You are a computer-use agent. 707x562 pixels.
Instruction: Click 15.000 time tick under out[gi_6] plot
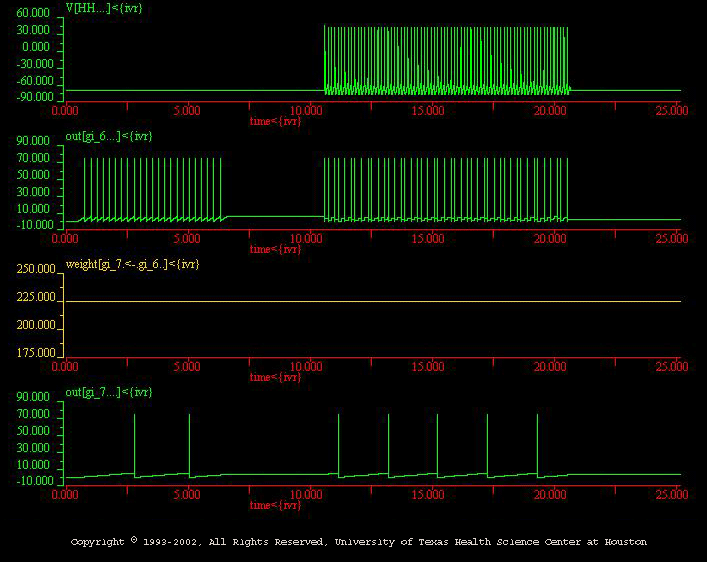[428, 239]
